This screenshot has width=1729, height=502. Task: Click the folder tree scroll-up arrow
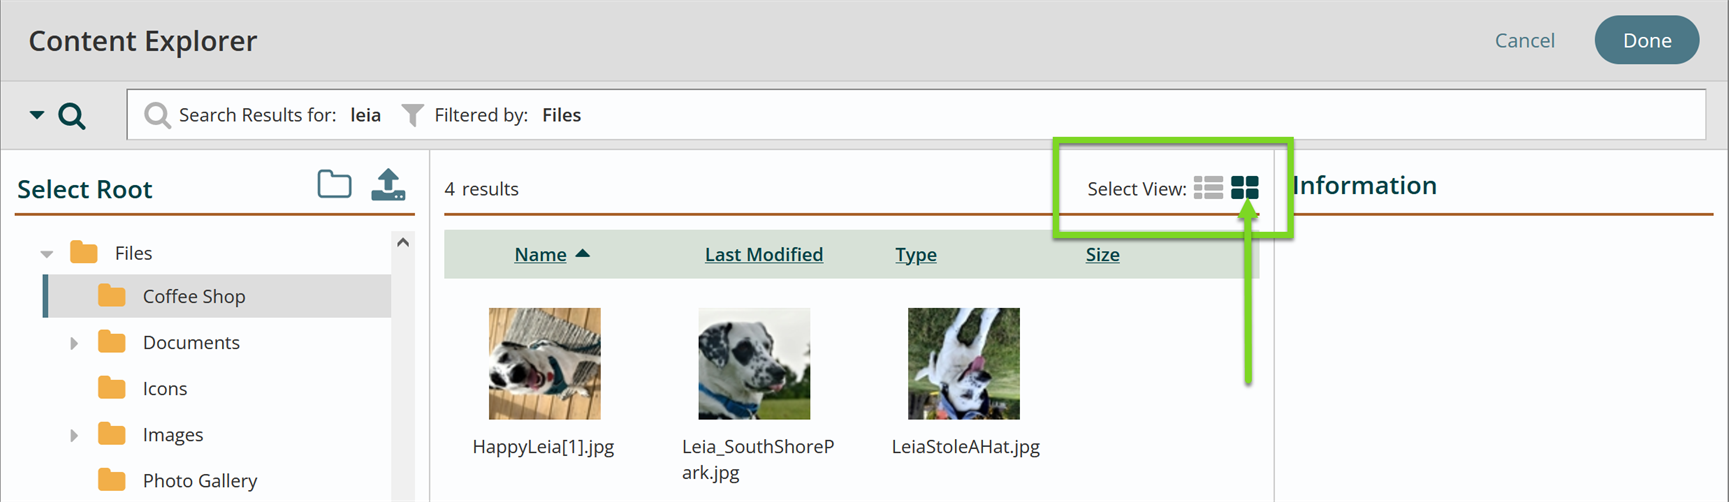pos(403,242)
